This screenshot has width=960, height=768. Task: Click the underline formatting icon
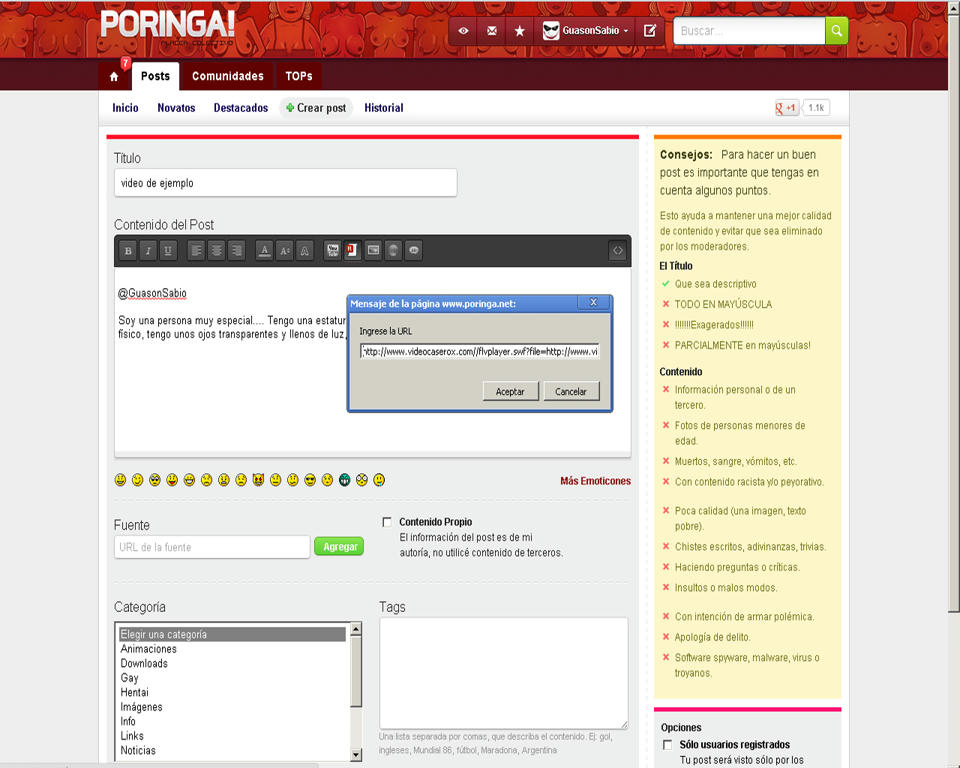[168, 251]
